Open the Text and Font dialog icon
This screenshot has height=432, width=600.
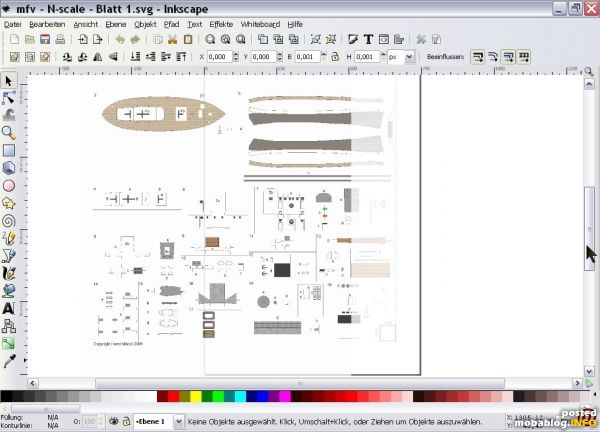368,39
